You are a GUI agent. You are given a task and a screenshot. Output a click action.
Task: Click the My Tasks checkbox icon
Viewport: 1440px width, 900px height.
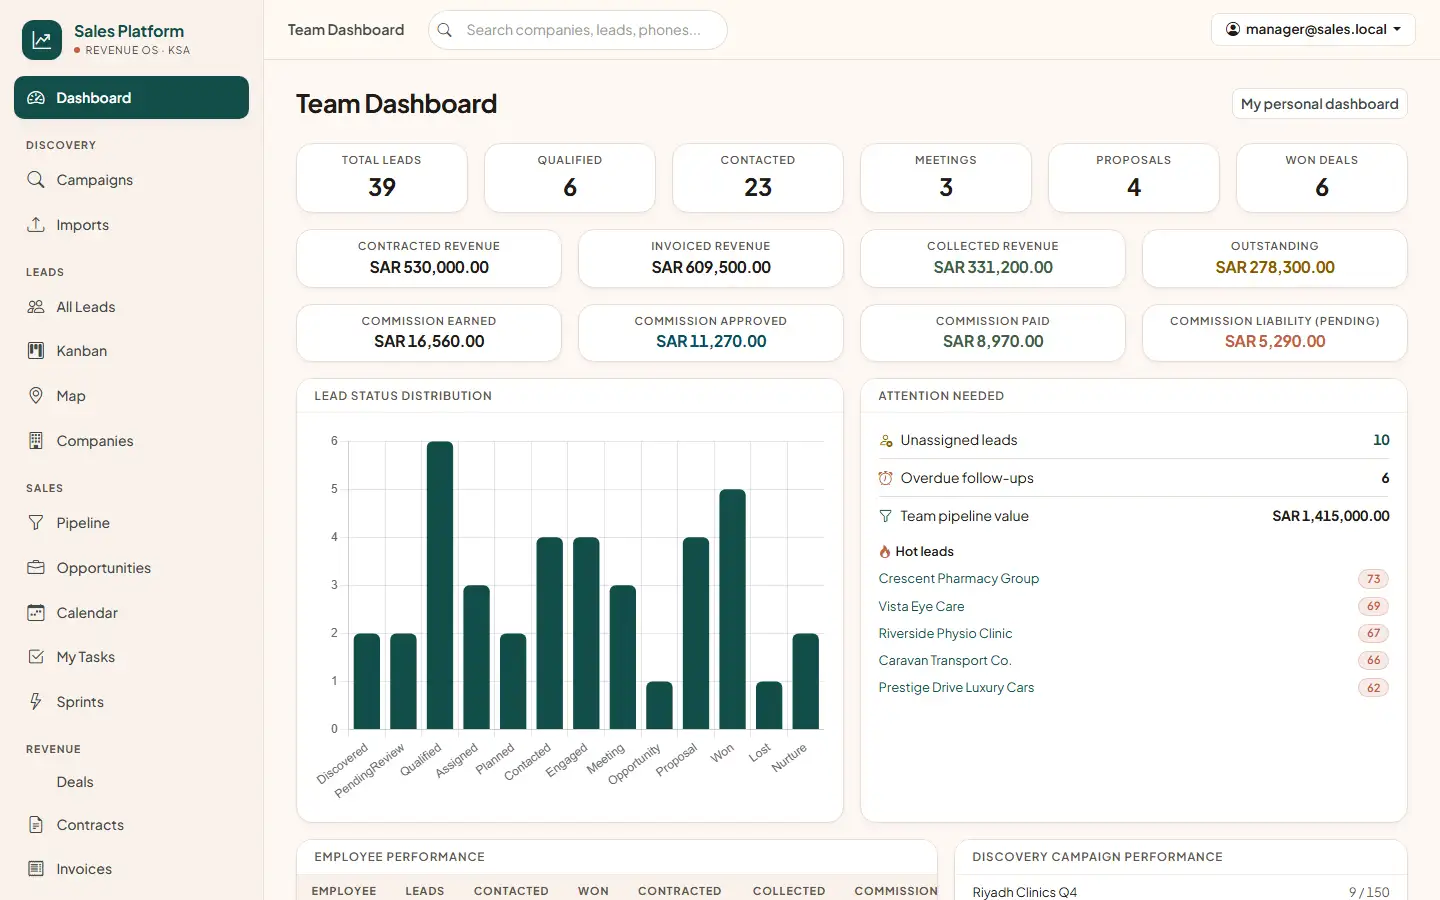(x=36, y=657)
